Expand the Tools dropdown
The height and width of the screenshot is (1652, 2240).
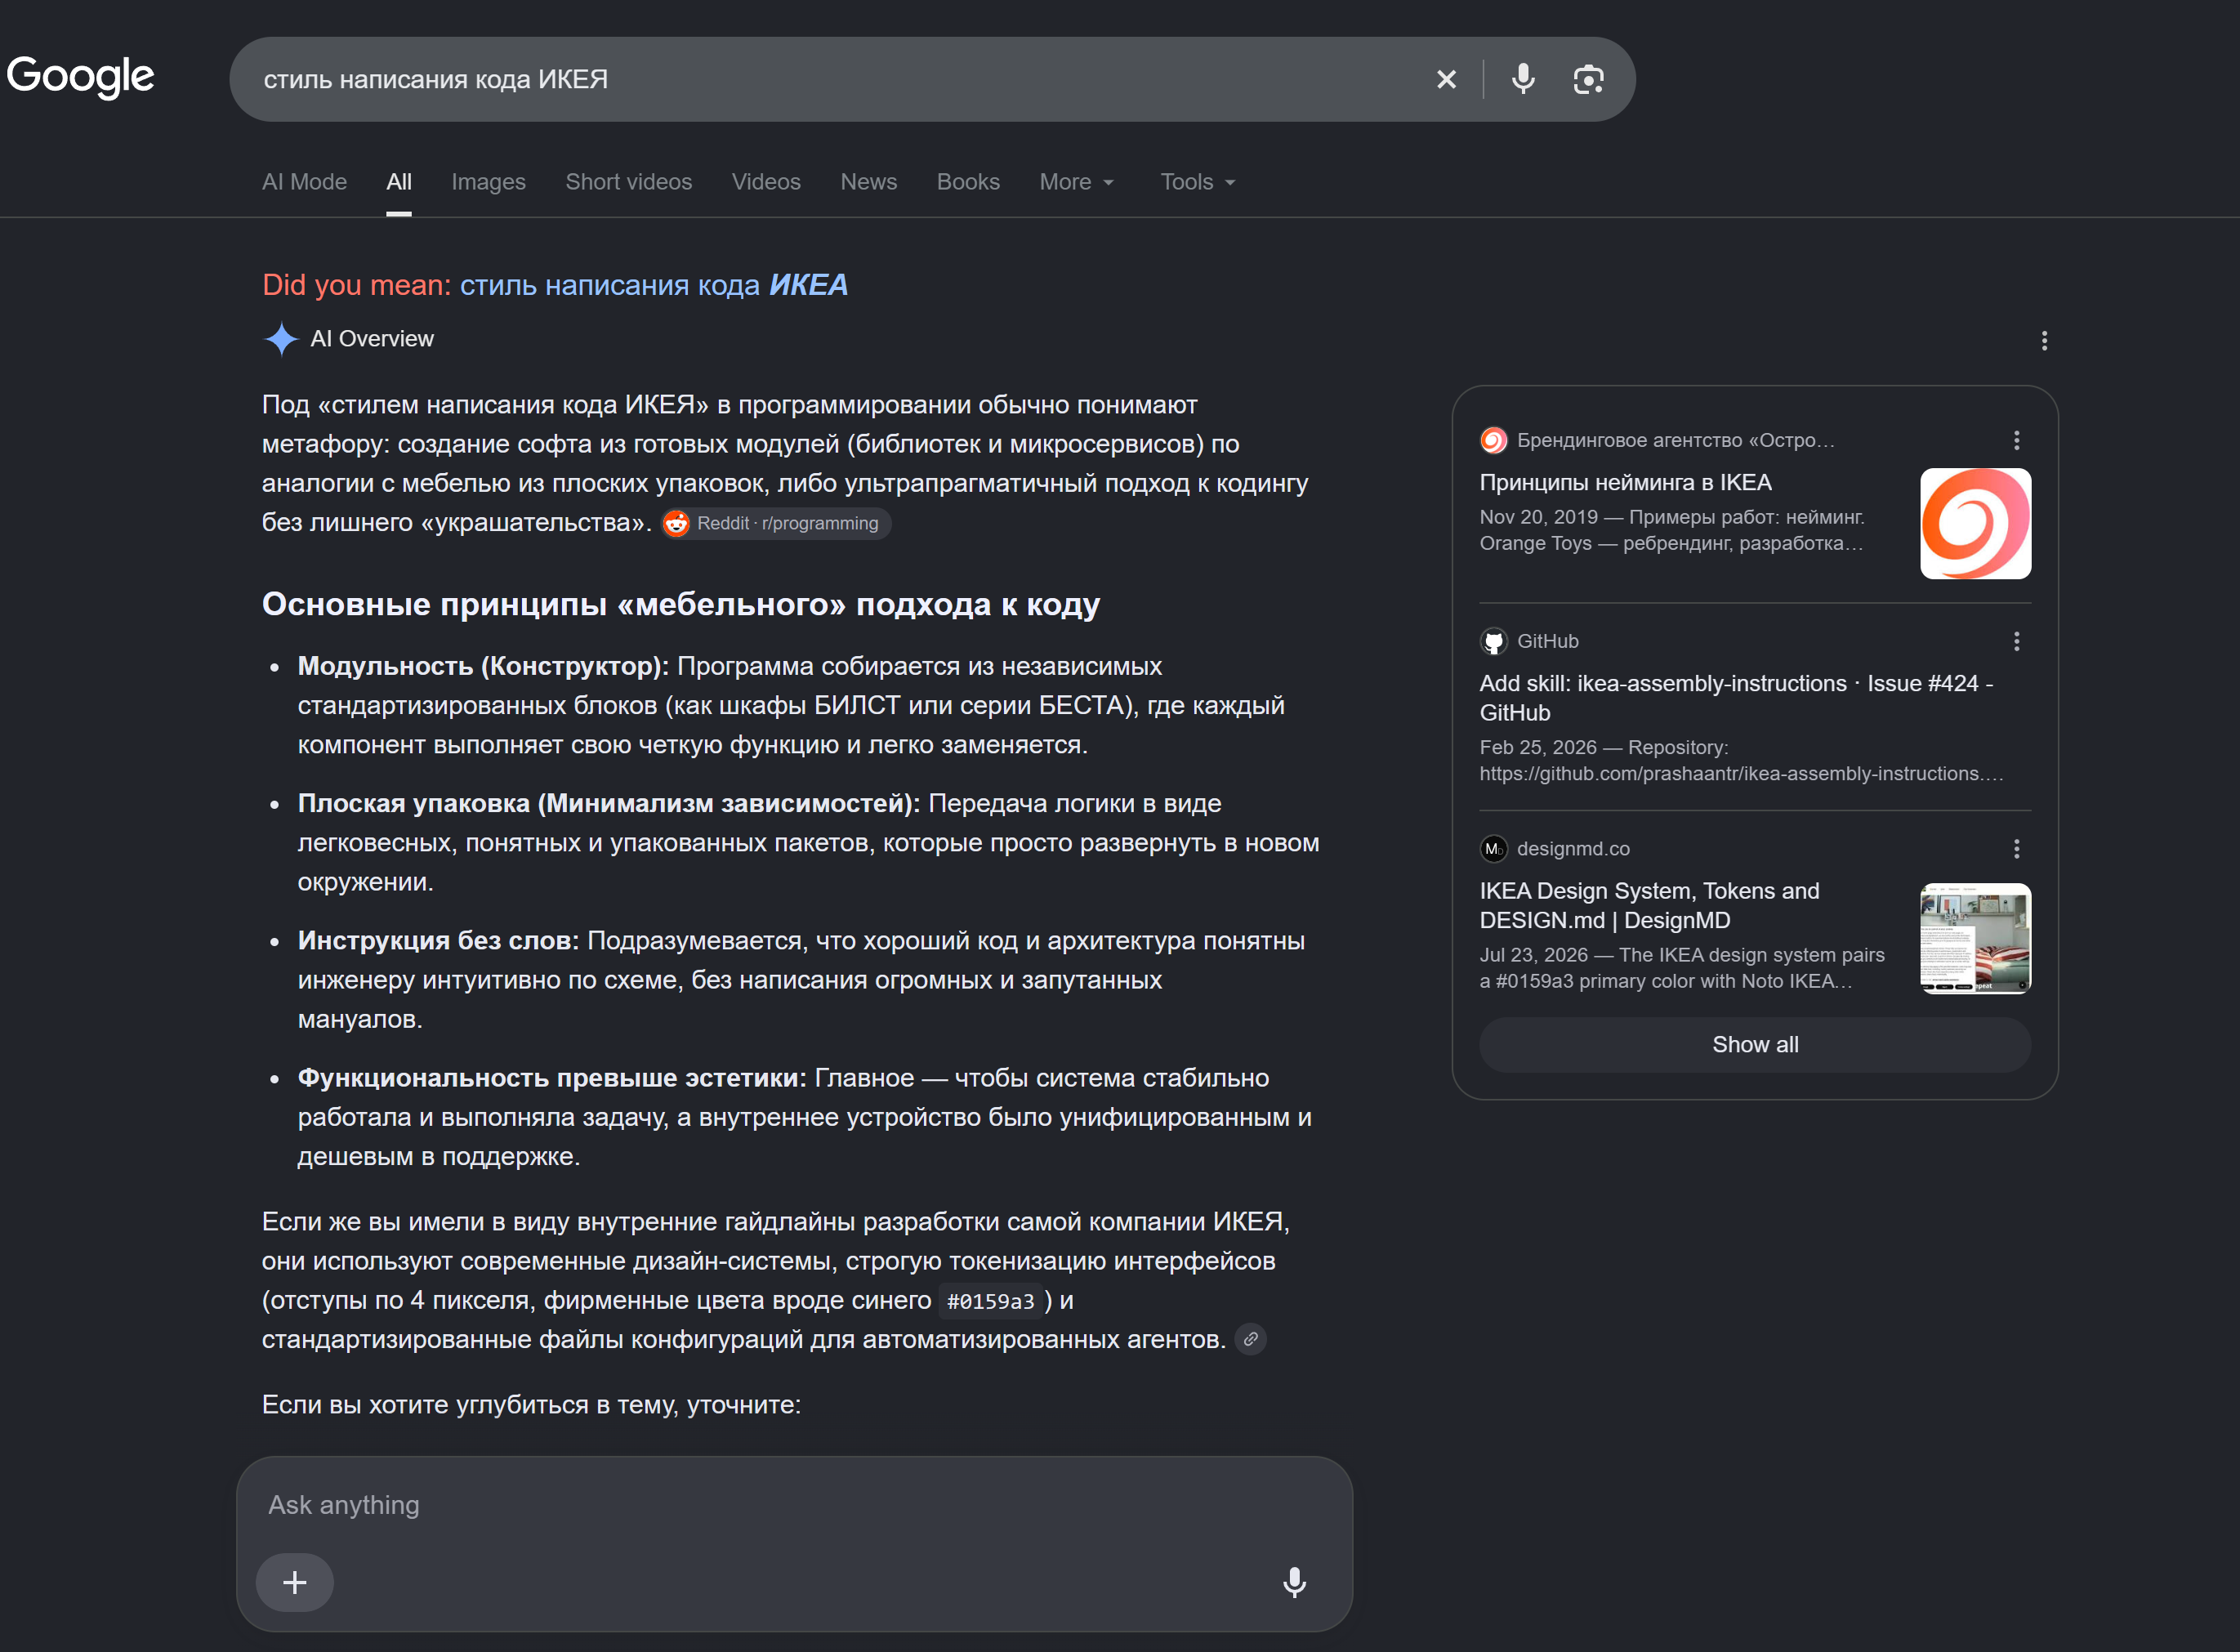pos(1197,182)
